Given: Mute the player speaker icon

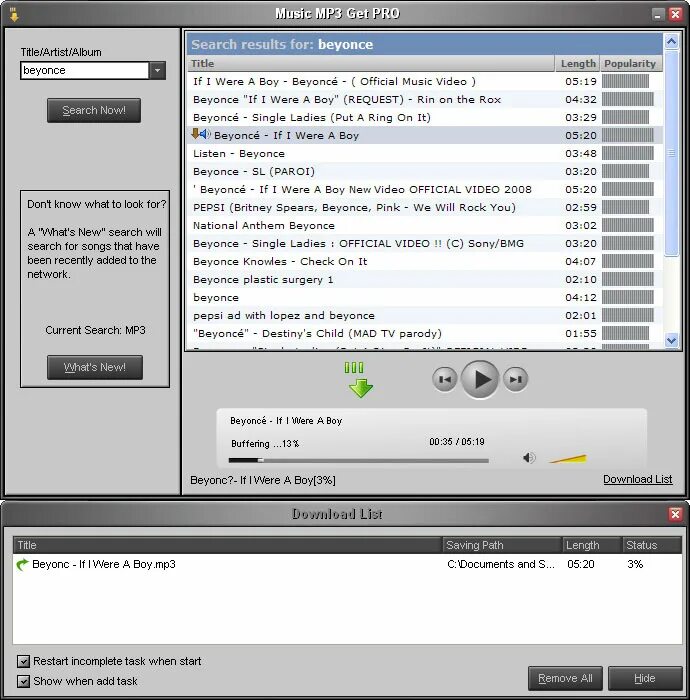Looking at the screenshot, I should point(529,458).
